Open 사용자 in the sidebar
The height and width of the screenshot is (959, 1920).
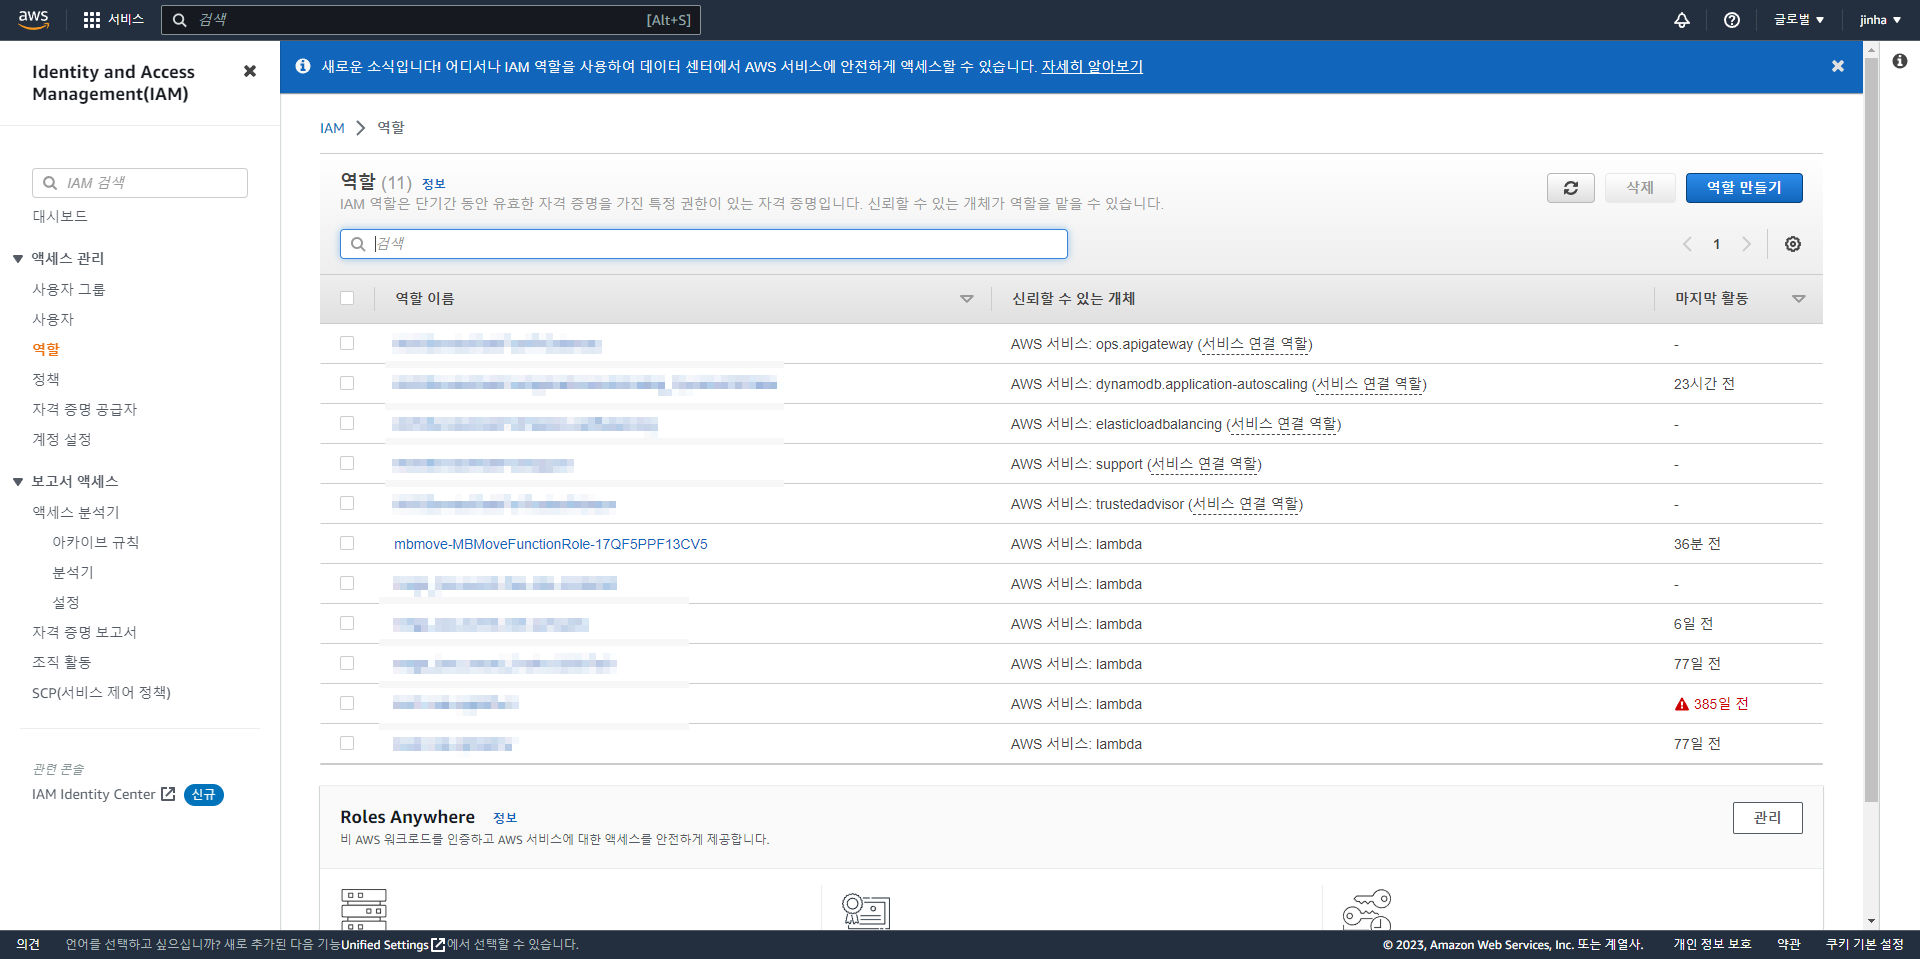tap(53, 319)
